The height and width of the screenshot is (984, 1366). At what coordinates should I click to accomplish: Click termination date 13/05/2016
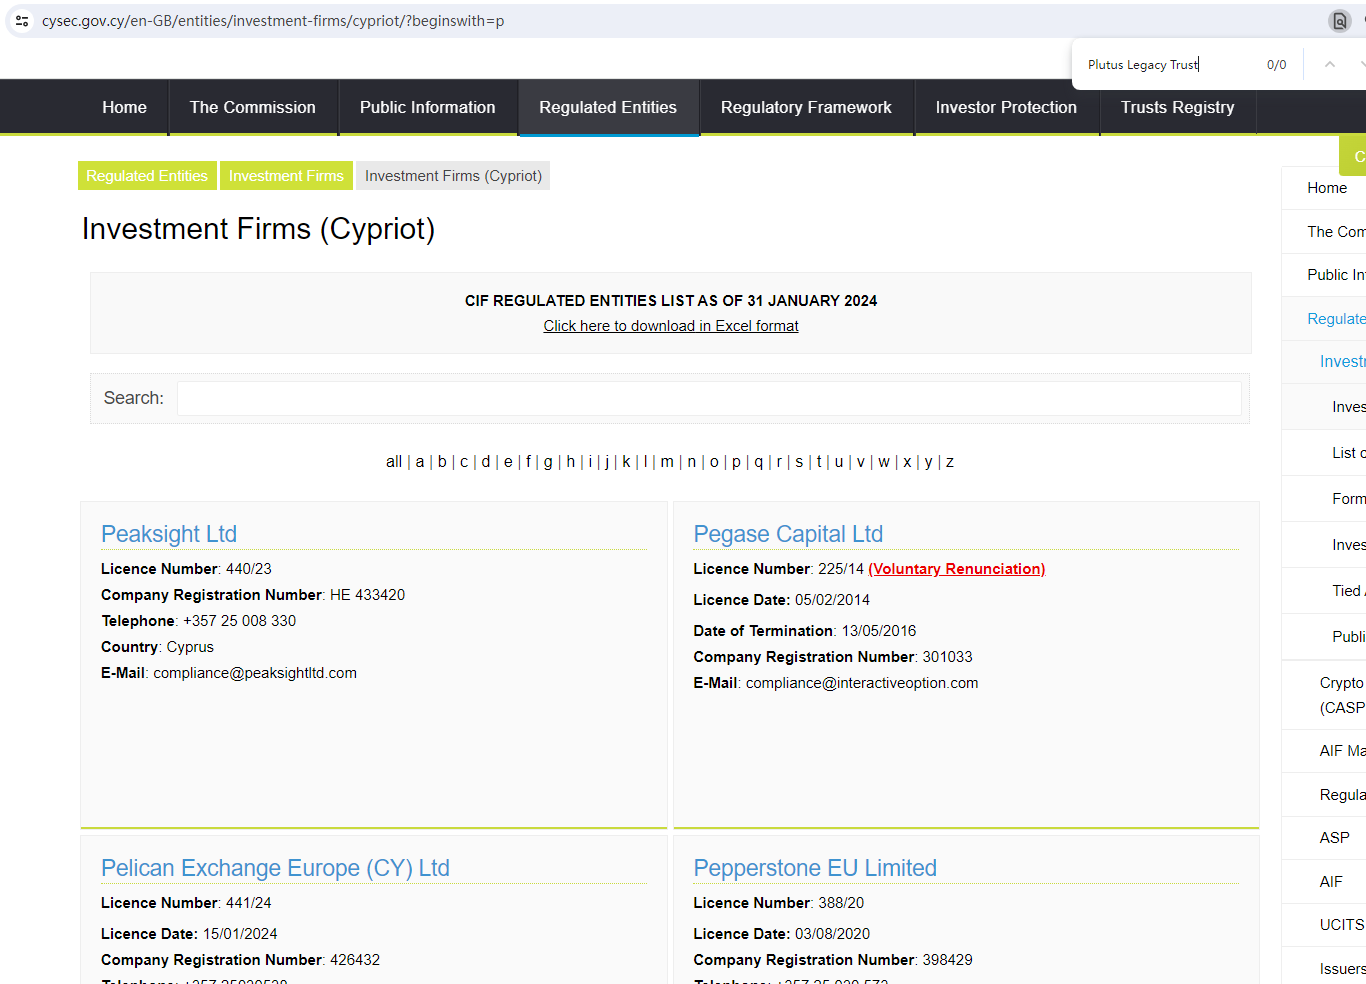pyautogui.click(x=879, y=631)
